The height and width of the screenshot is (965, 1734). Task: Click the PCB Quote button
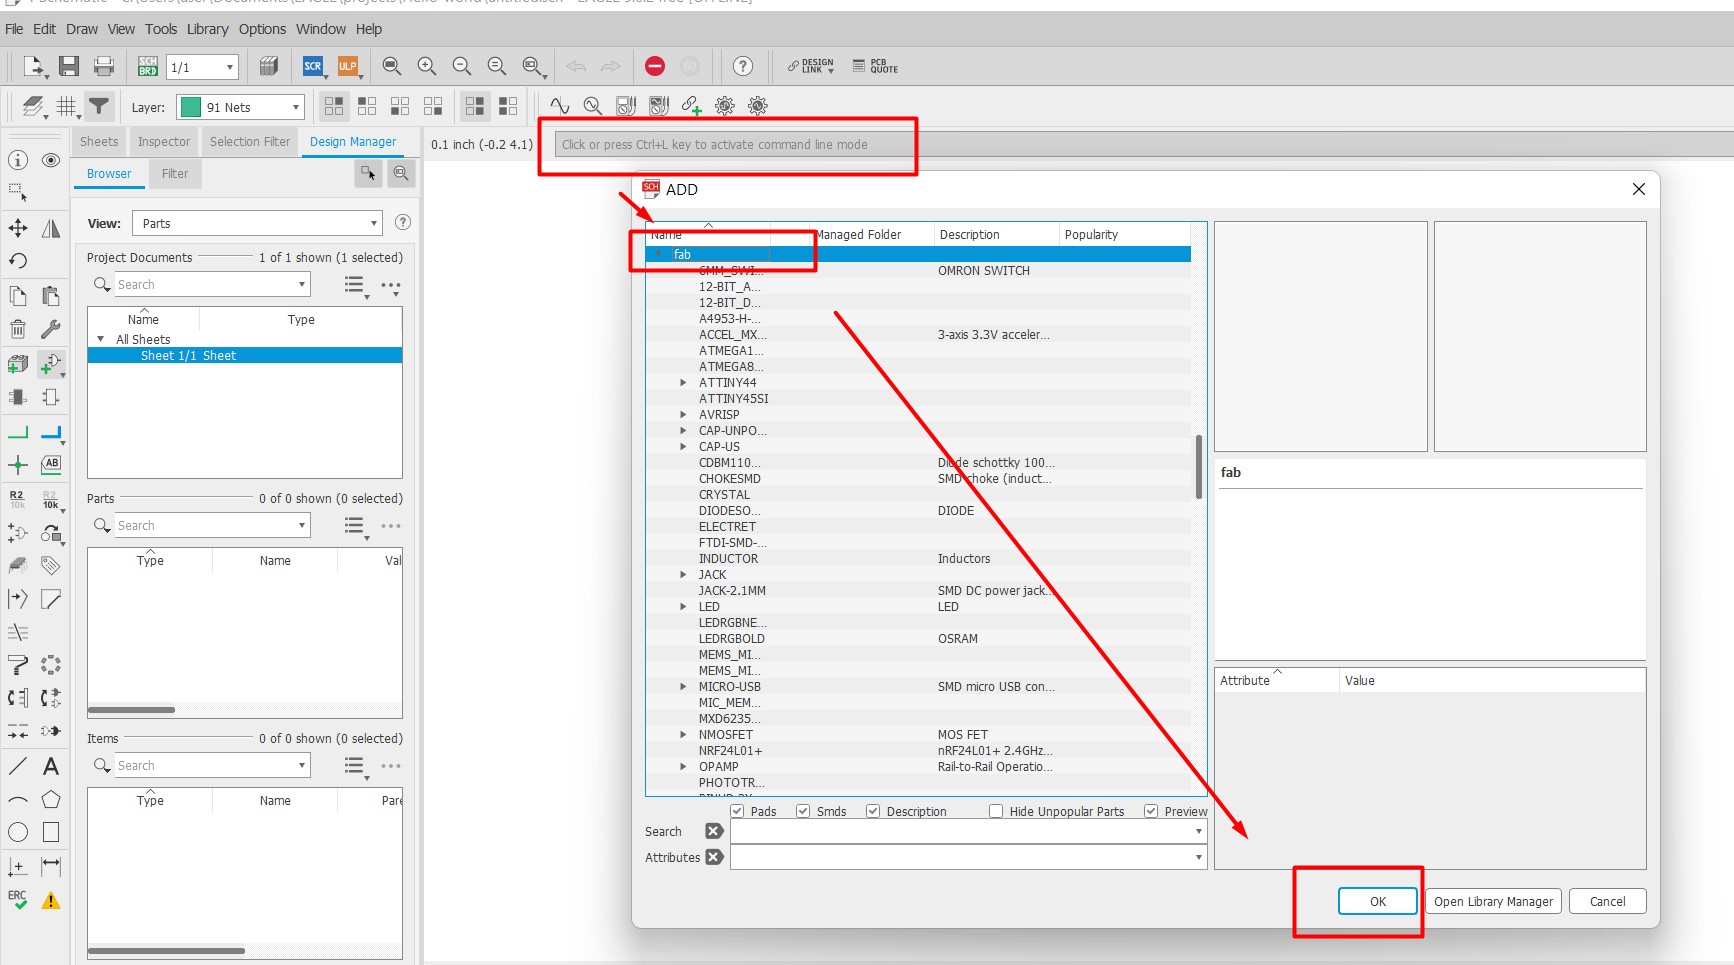(875, 66)
